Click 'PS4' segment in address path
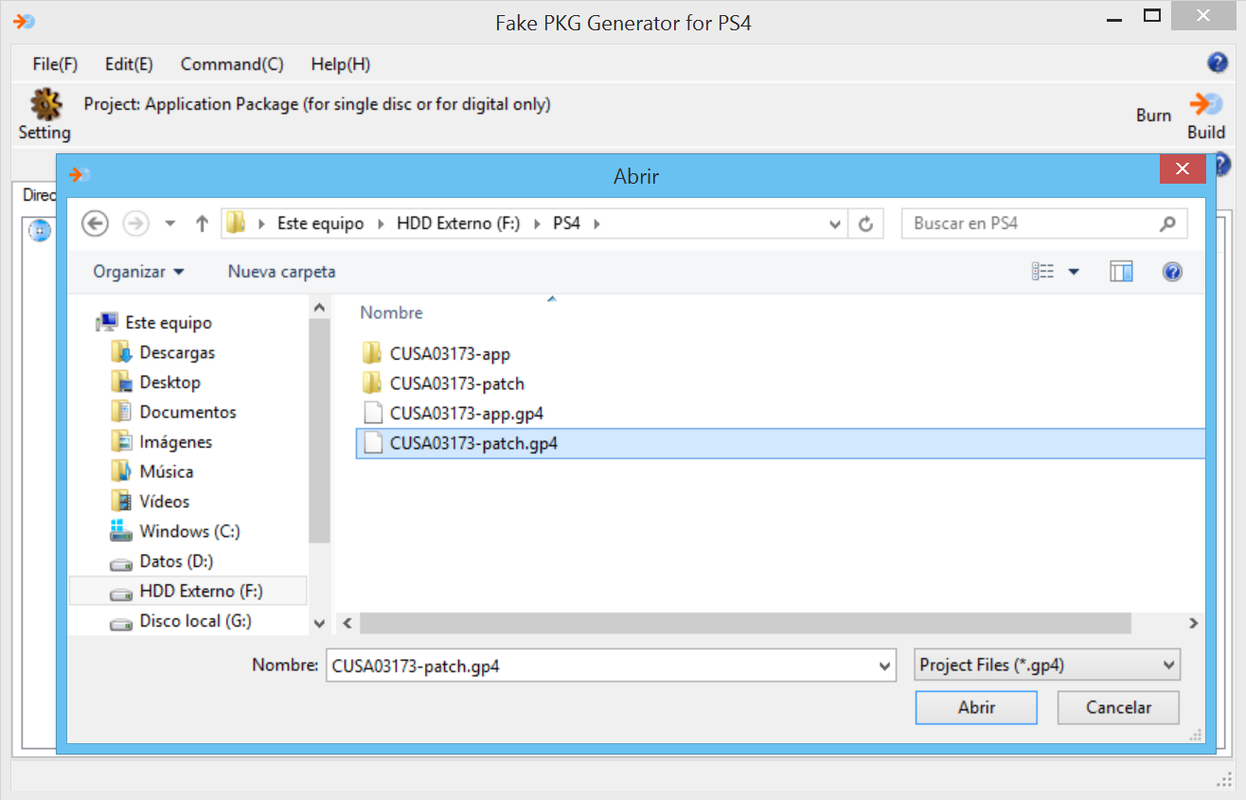The width and height of the screenshot is (1246, 800). (567, 224)
